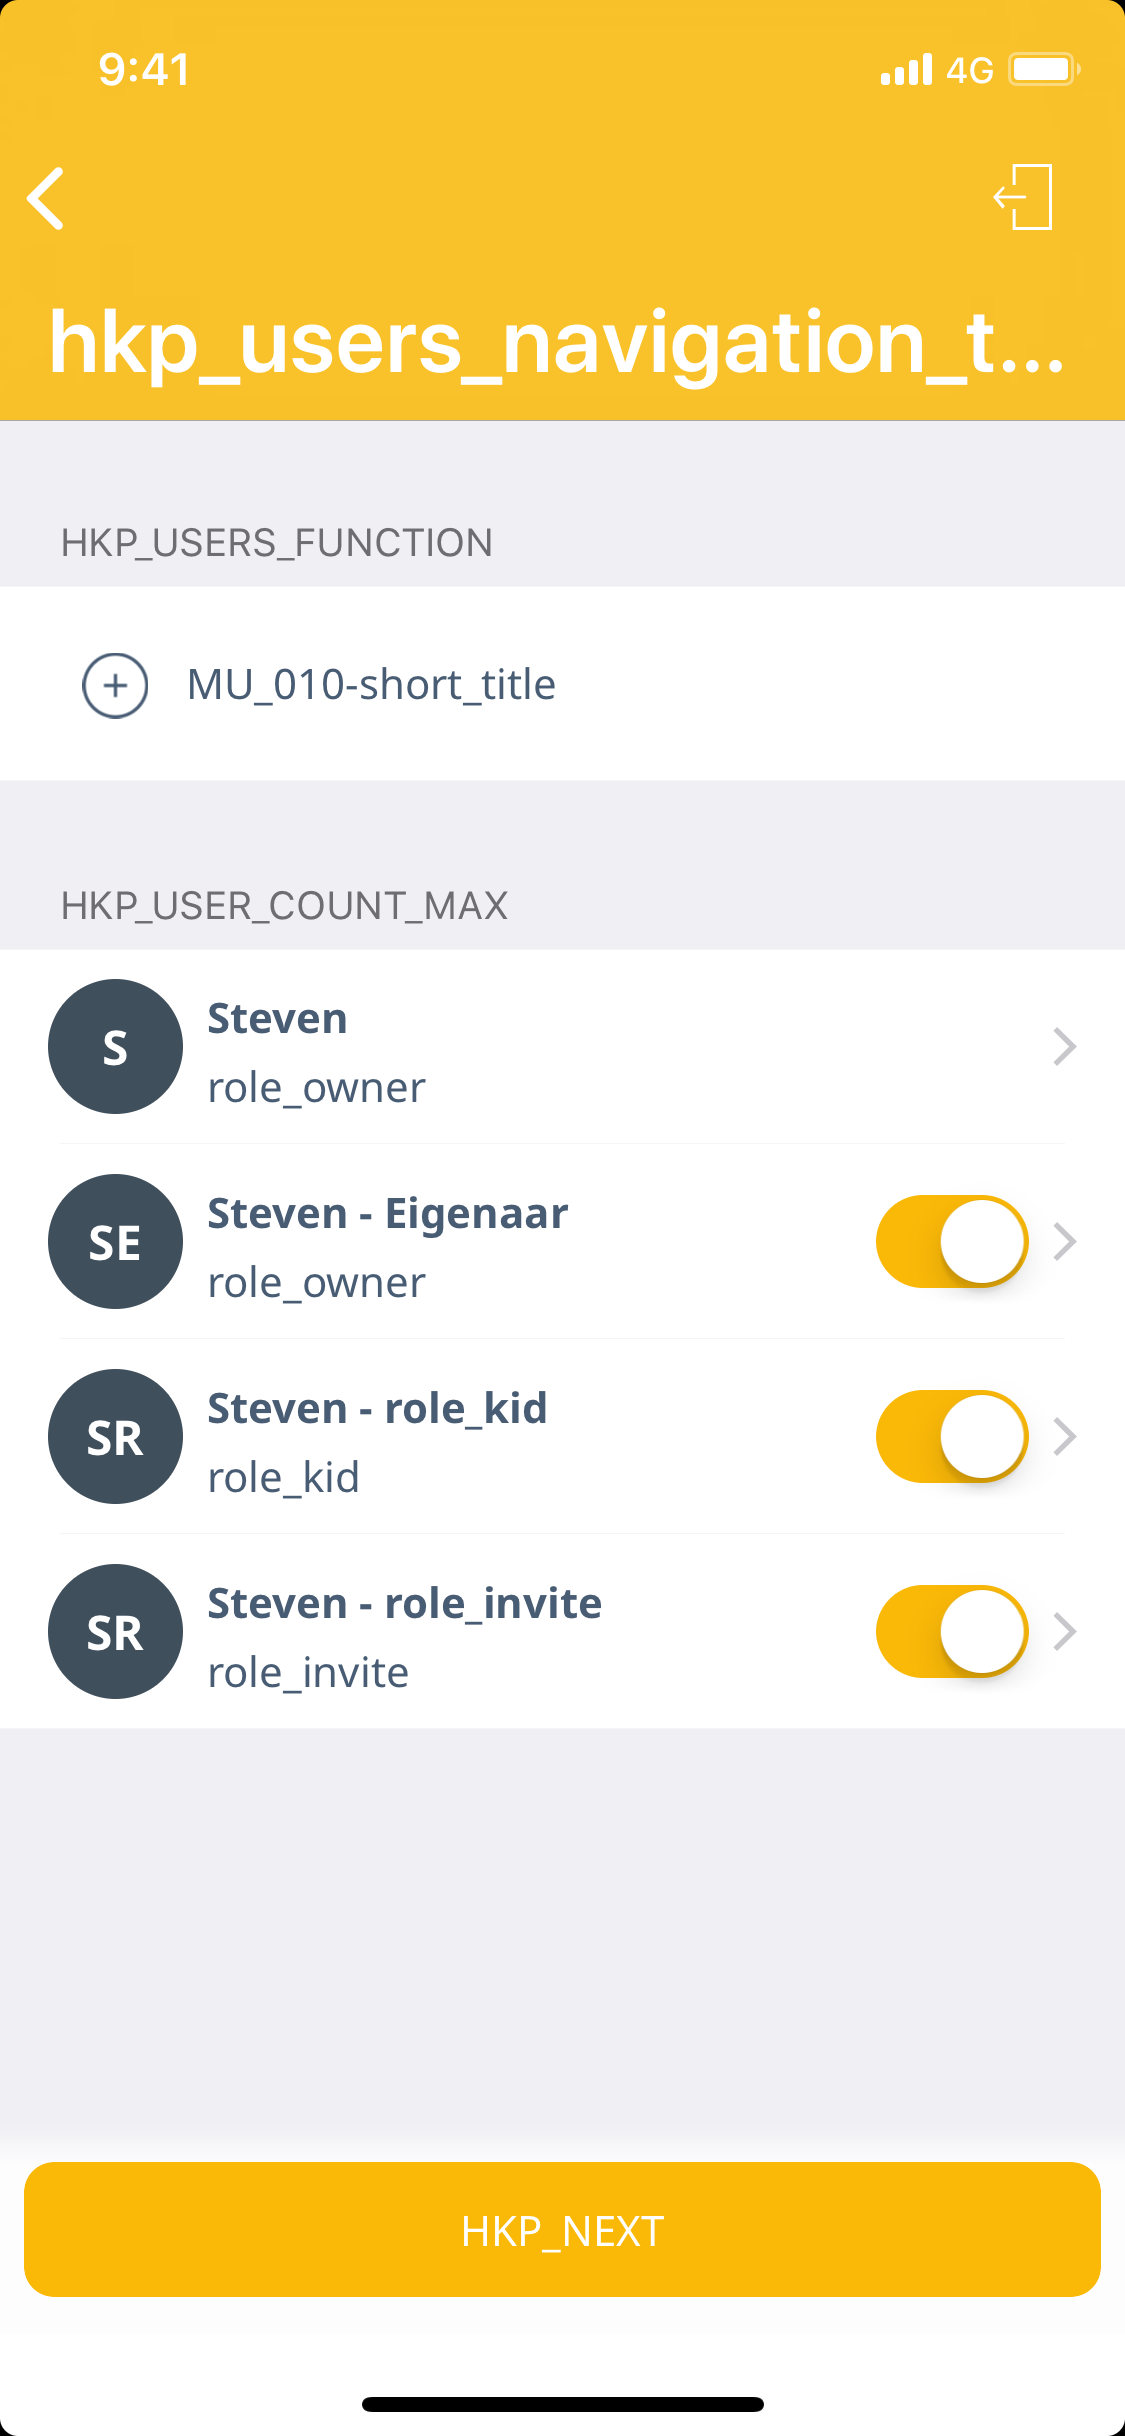The height and width of the screenshot is (2436, 1125).
Task: Tap the hkp_users_navigation title text
Action: (x=556, y=343)
